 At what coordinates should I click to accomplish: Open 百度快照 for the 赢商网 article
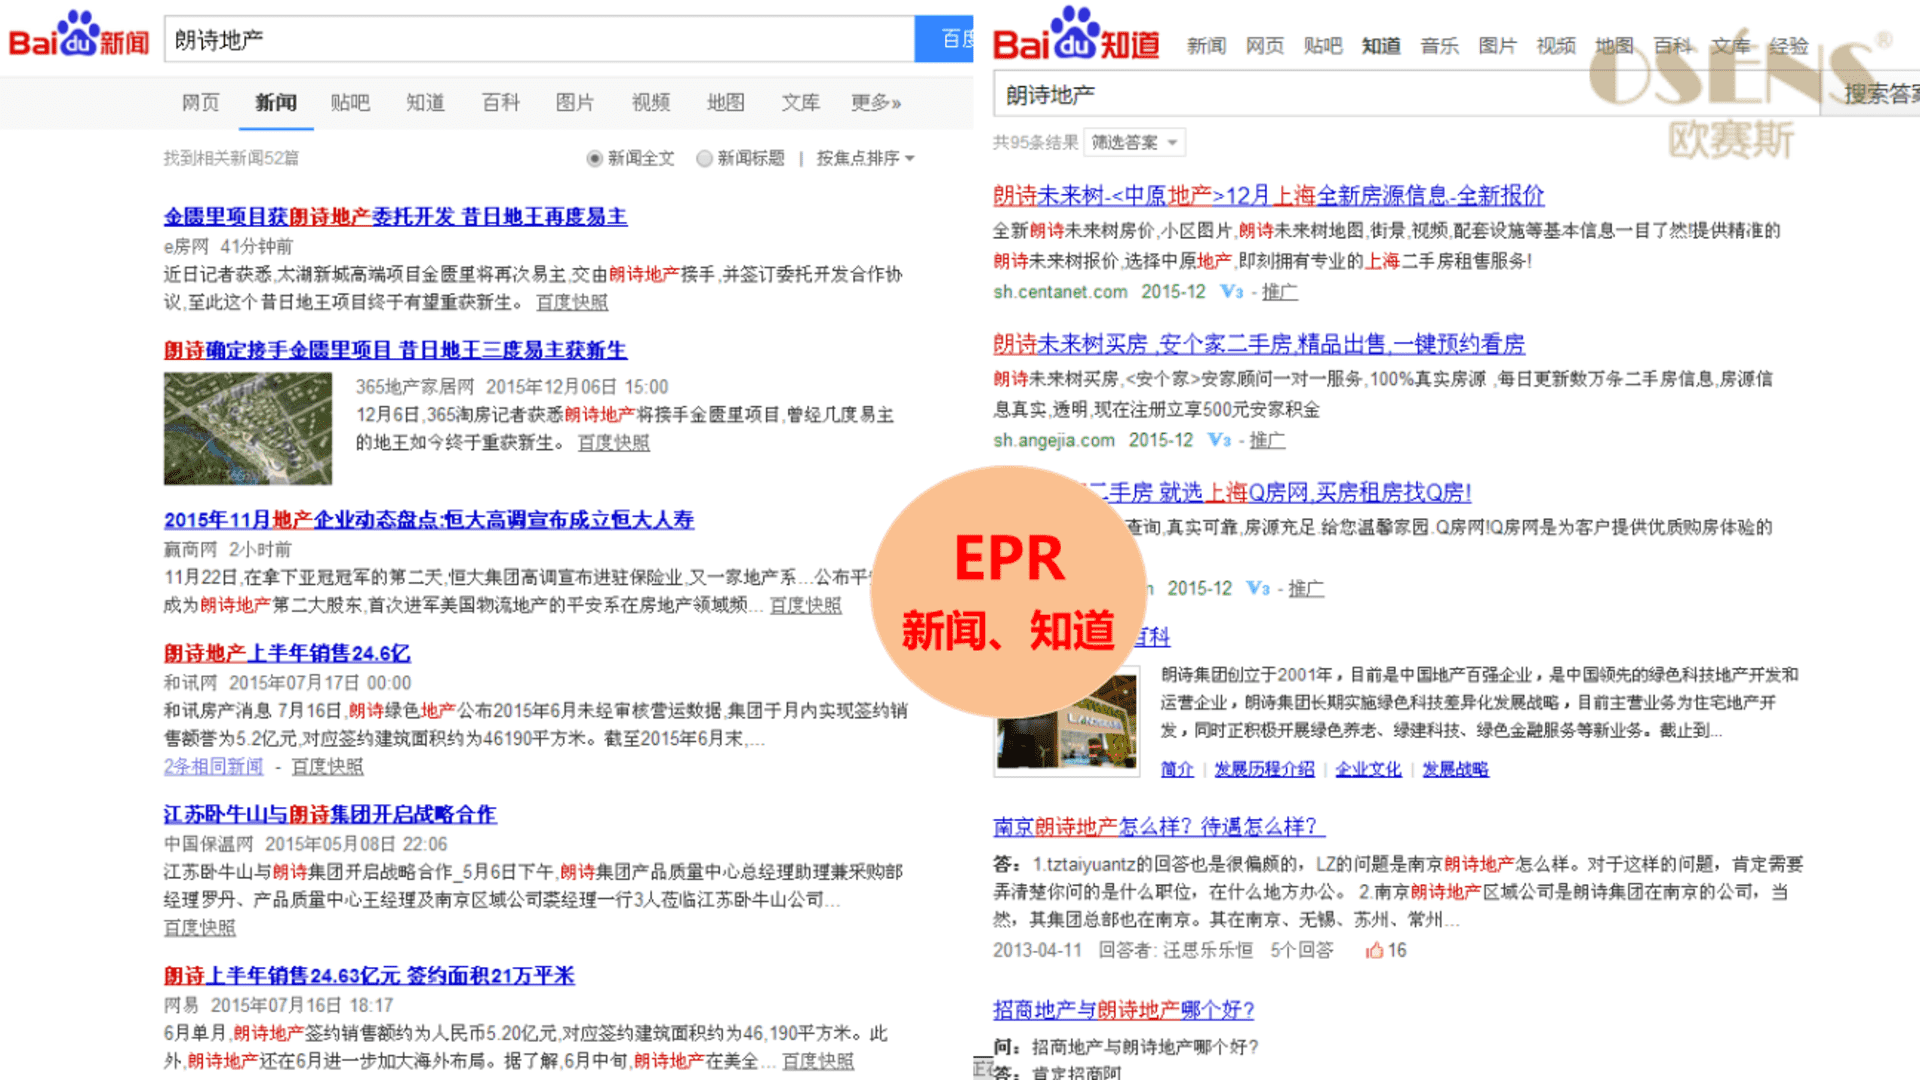[805, 605]
